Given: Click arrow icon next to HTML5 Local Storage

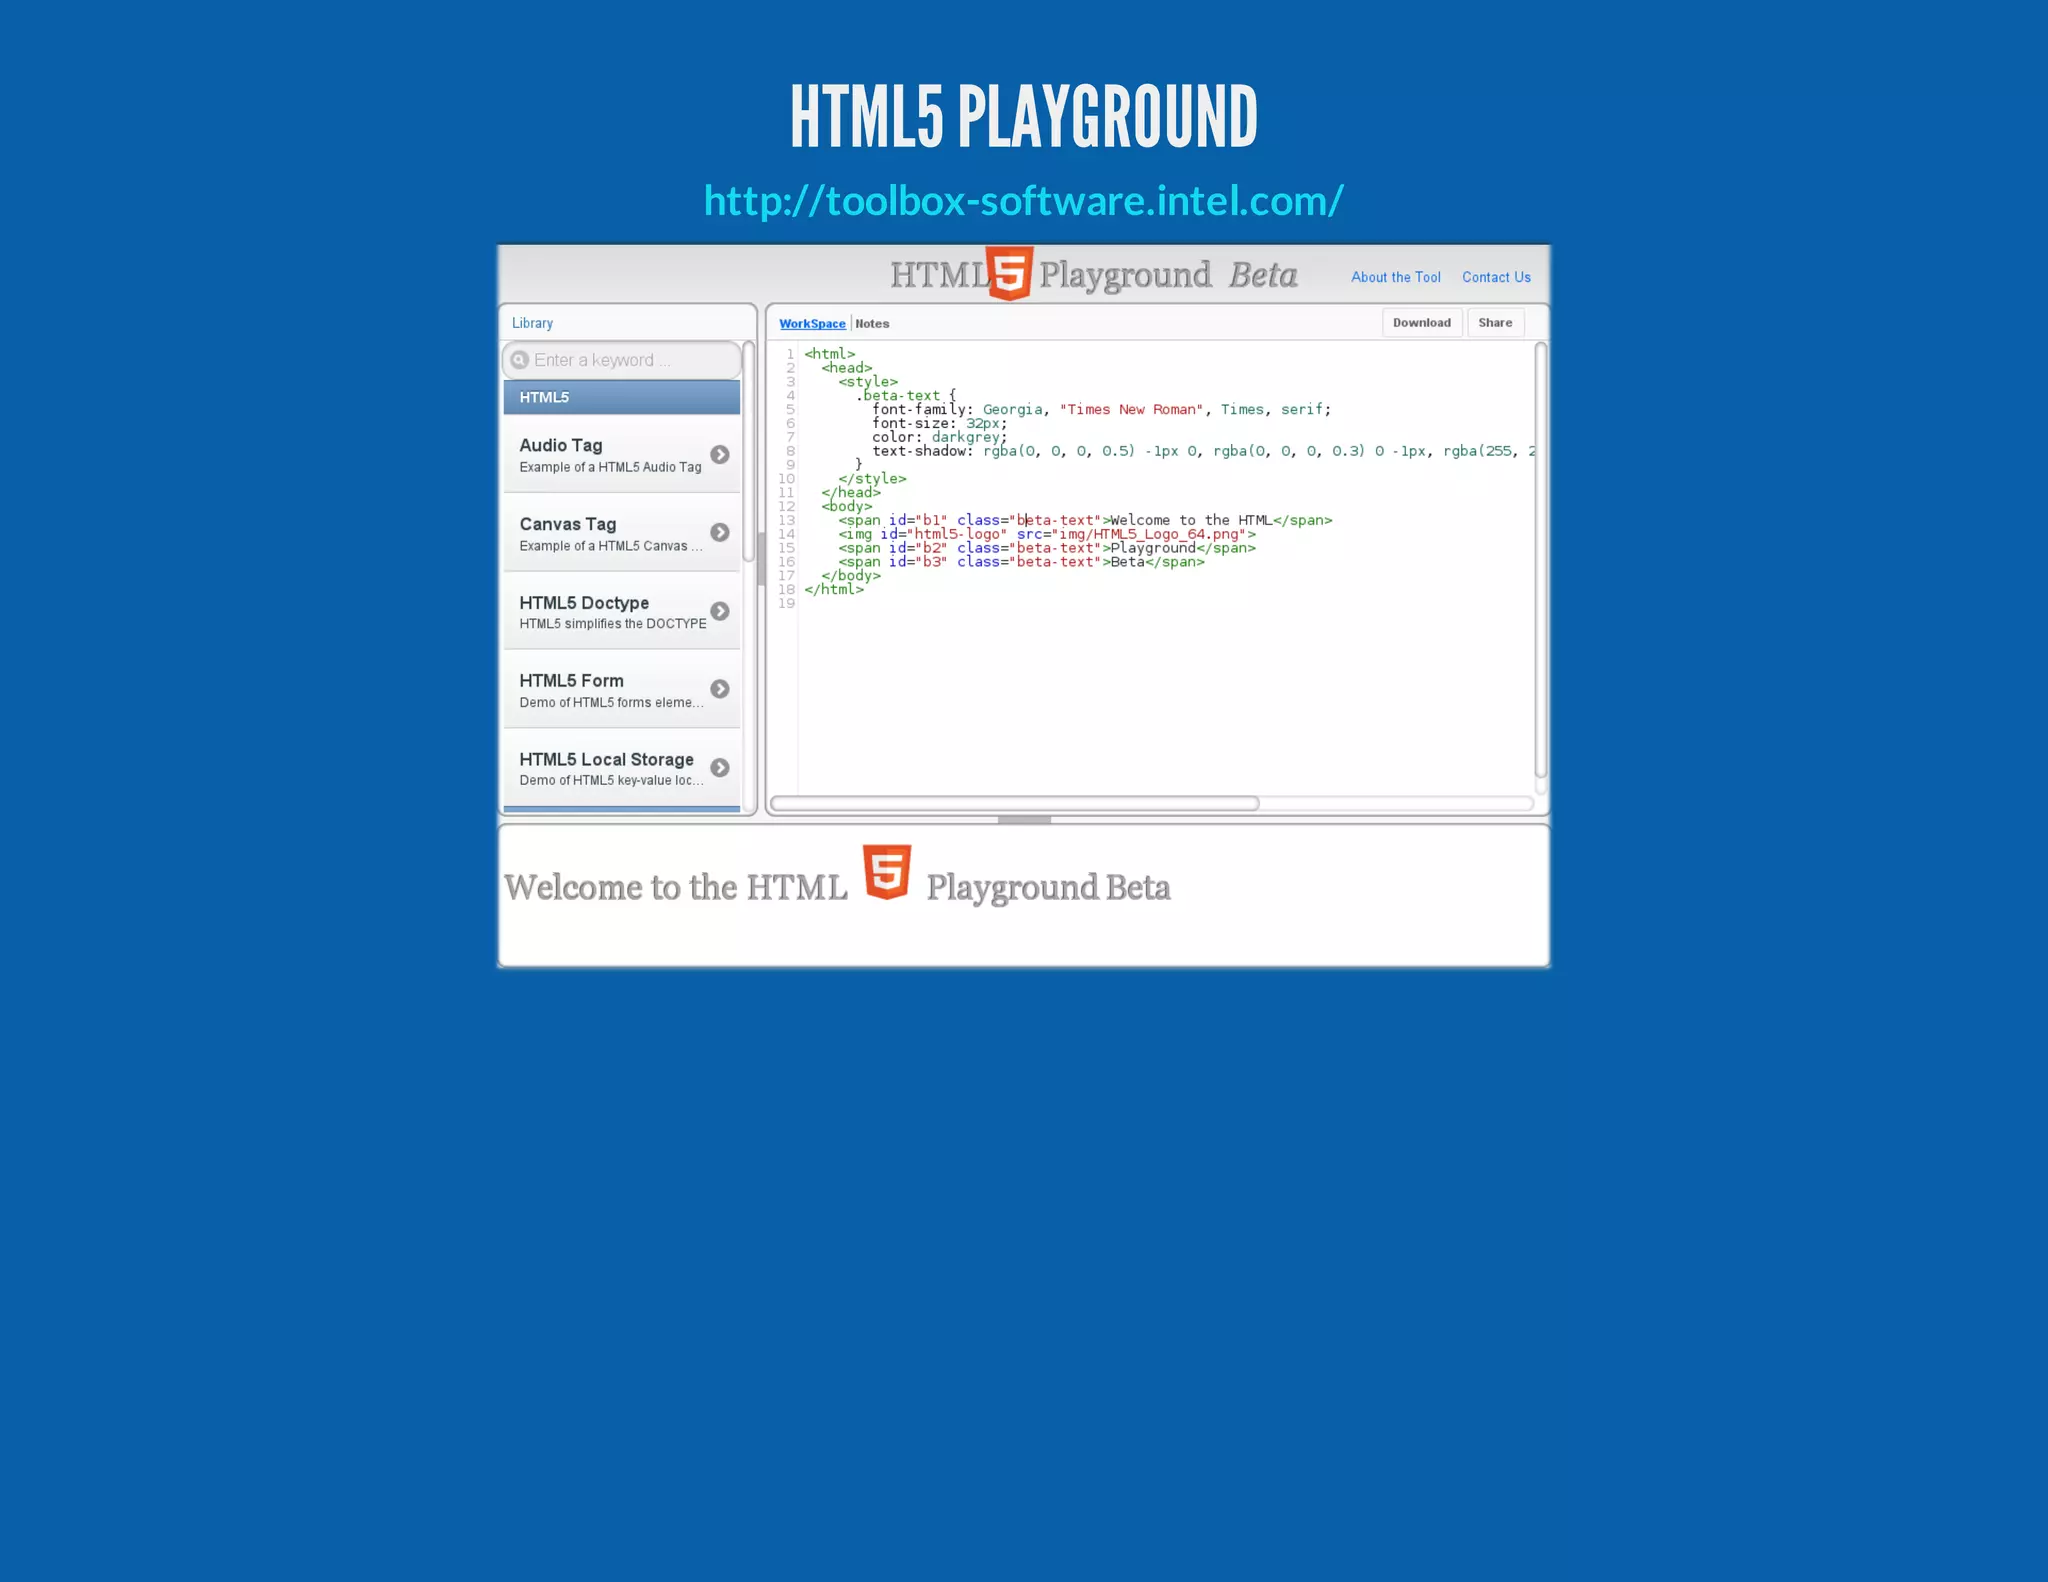Looking at the screenshot, I should 720,768.
